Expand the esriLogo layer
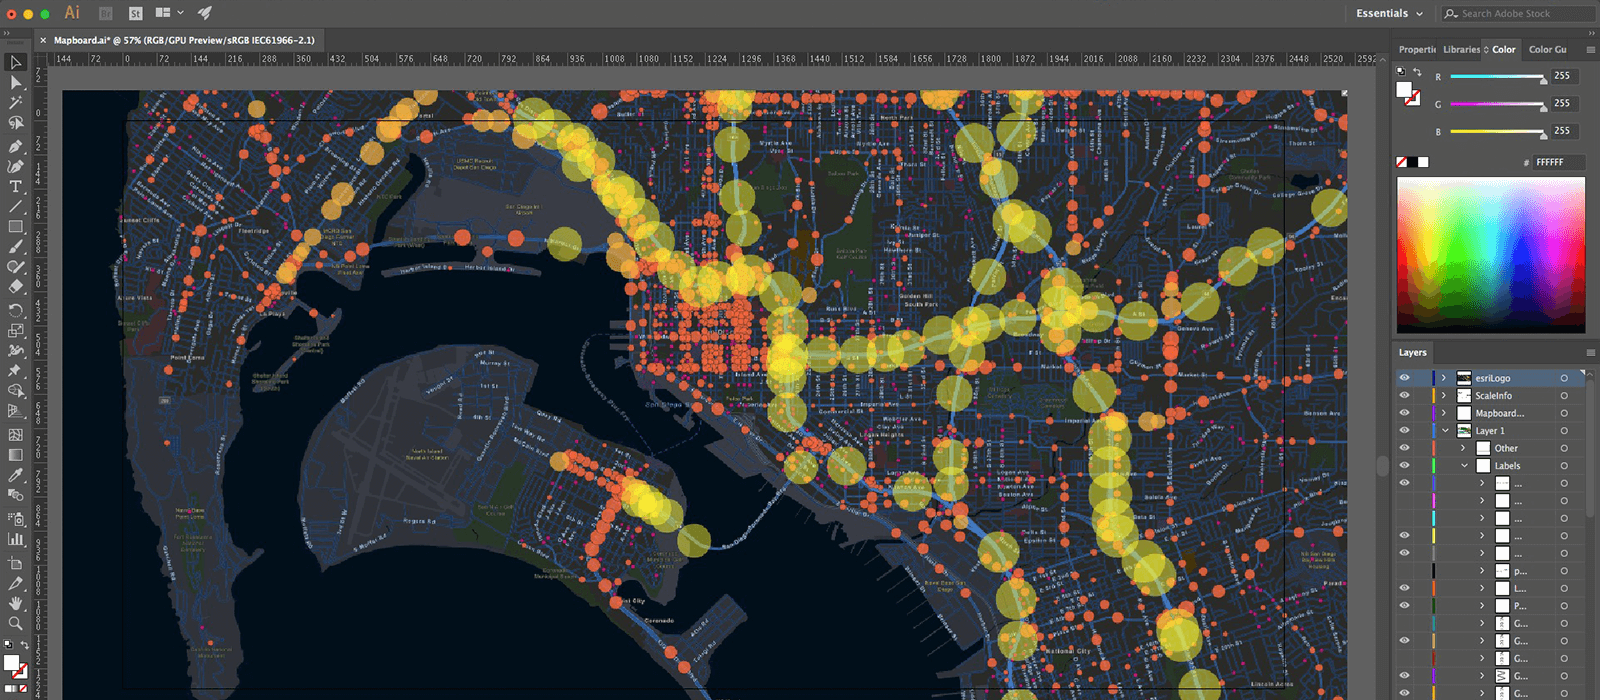1600x700 pixels. 1444,378
